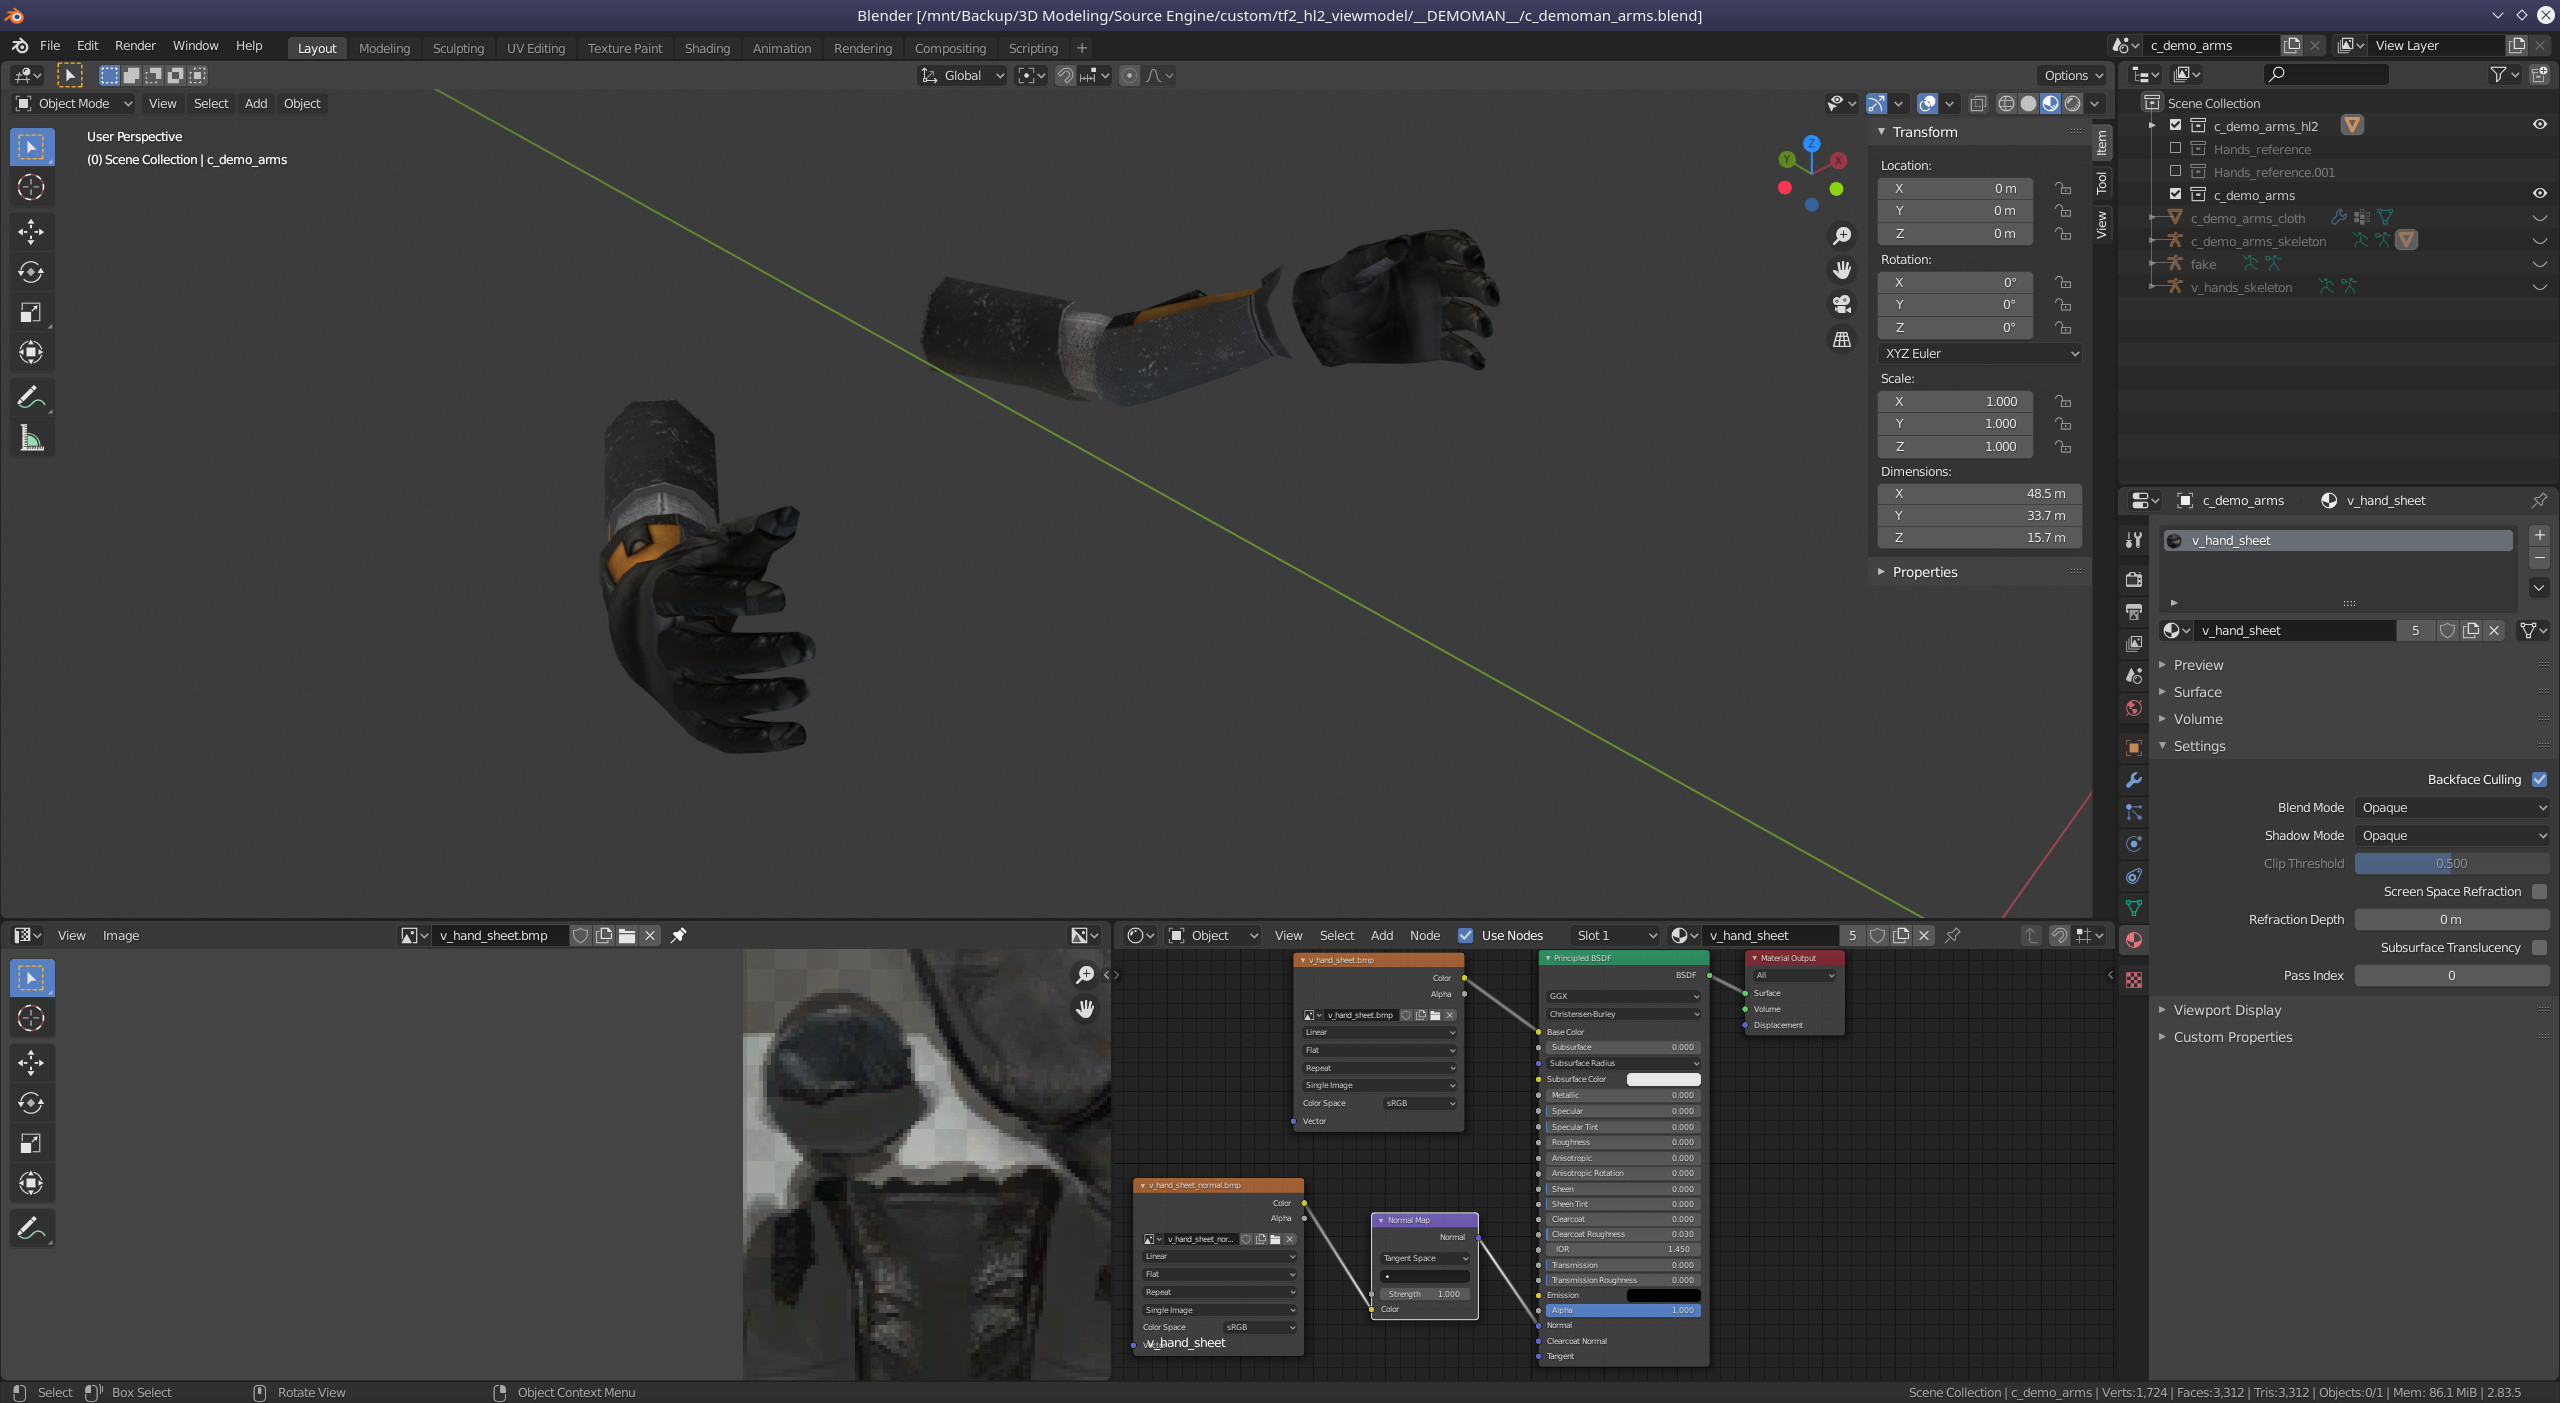2560x1403 pixels.
Task: Select the Cursor tool in 3D viewport
Action: (31, 187)
